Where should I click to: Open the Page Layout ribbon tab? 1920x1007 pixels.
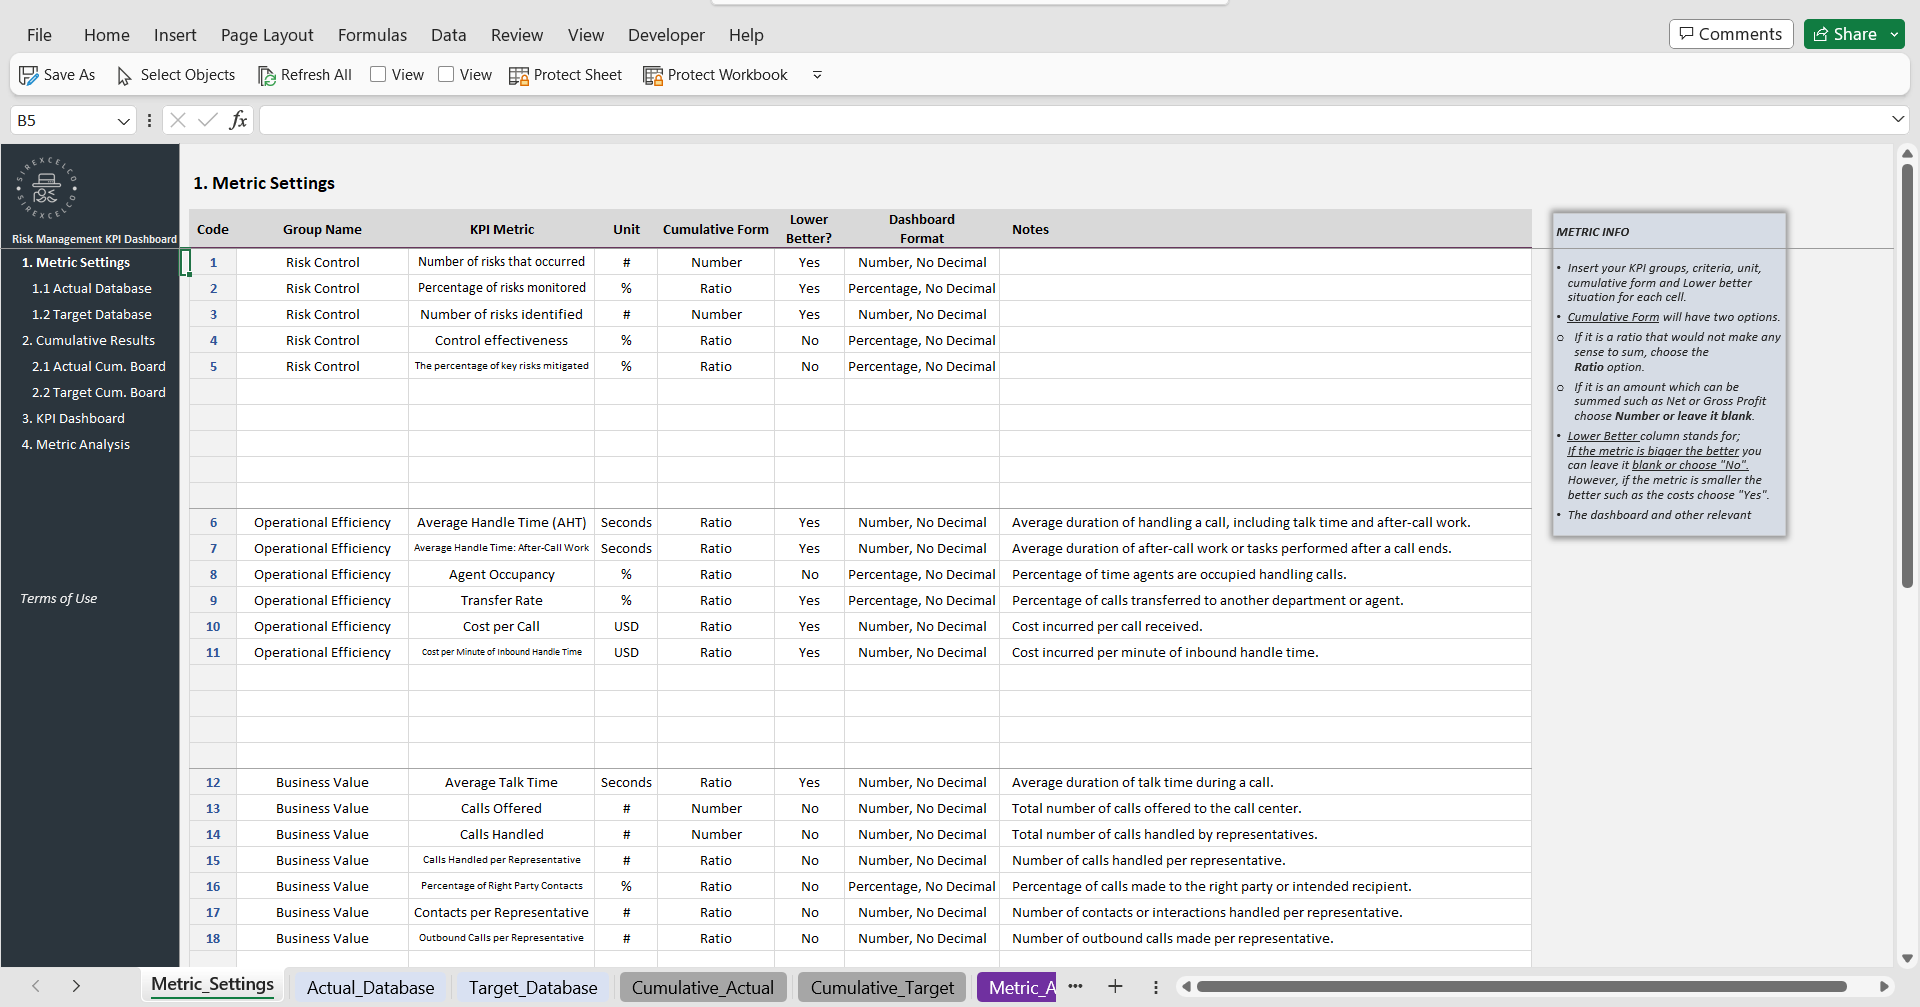pyautogui.click(x=267, y=35)
